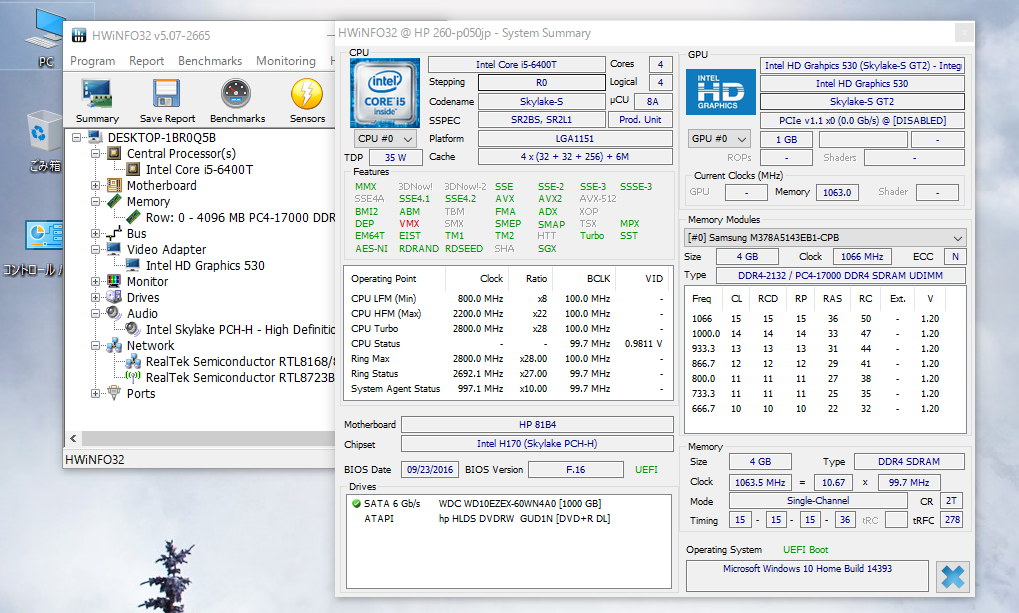Expand the Bus node
1019x613 pixels.
pyautogui.click(x=96, y=233)
